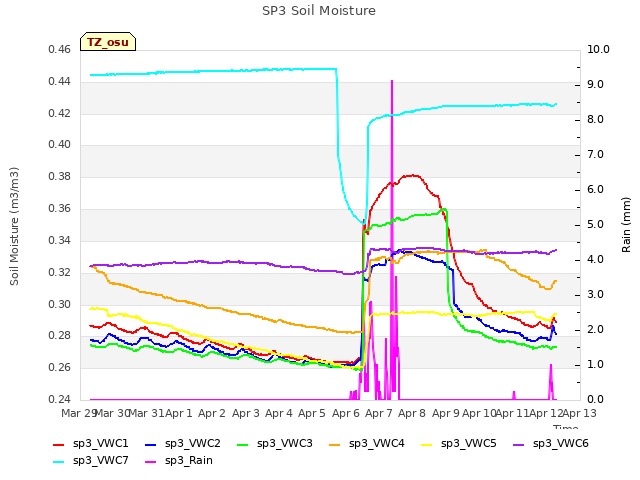Click the red sp3_VWC1 legend swatch

pyautogui.click(x=59, y=445)
